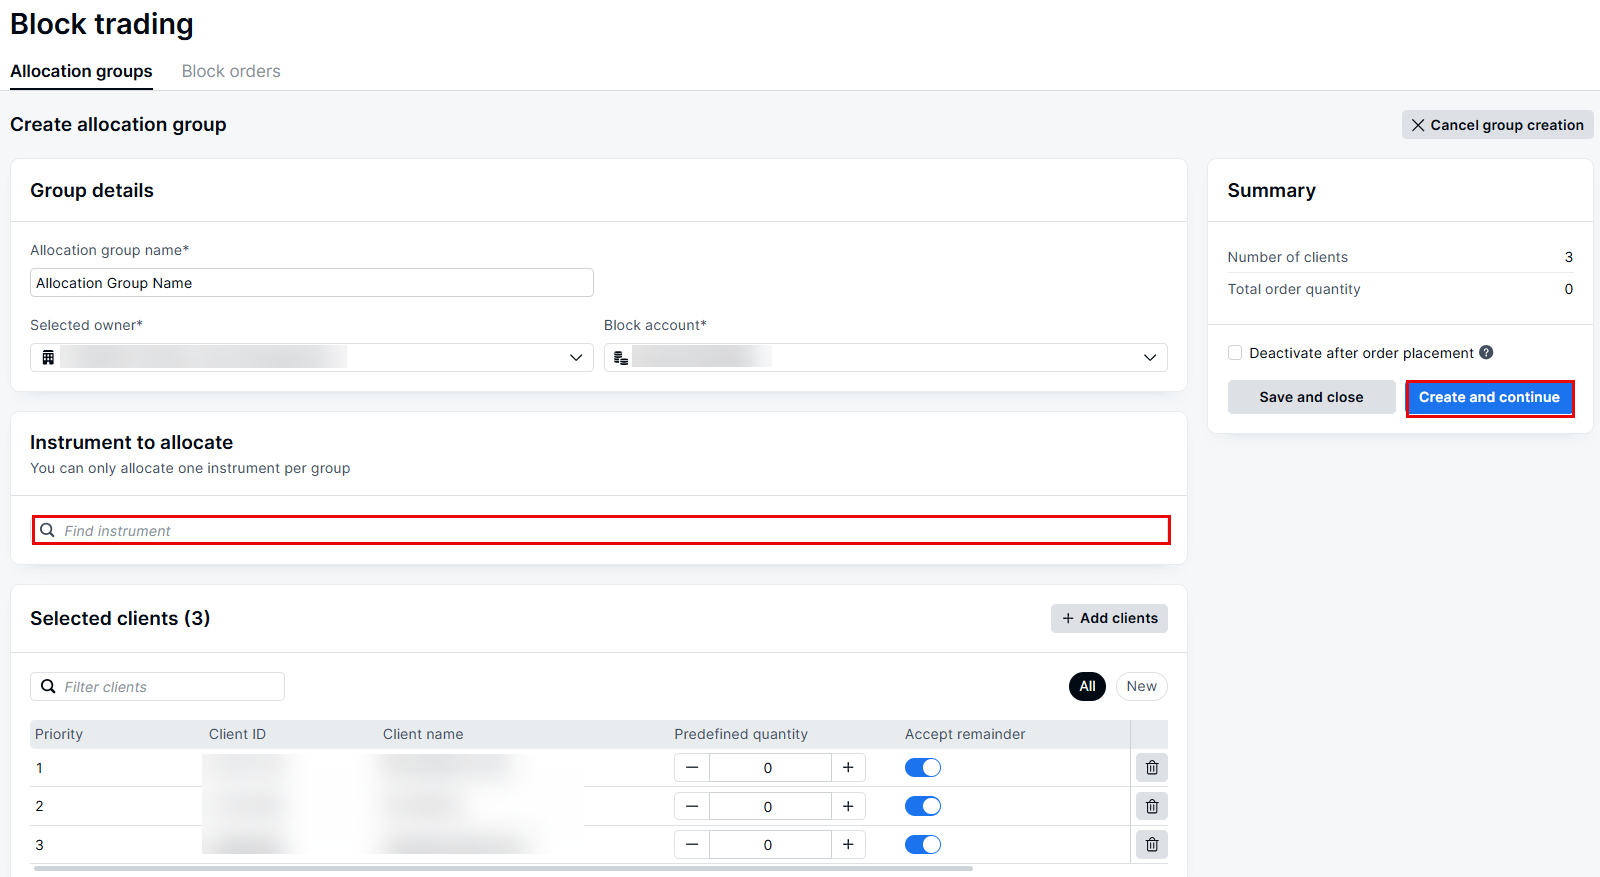The image size is (1600, 877).
Task: Click plus stepper on priority 3 client row
Action: [848, 845]
